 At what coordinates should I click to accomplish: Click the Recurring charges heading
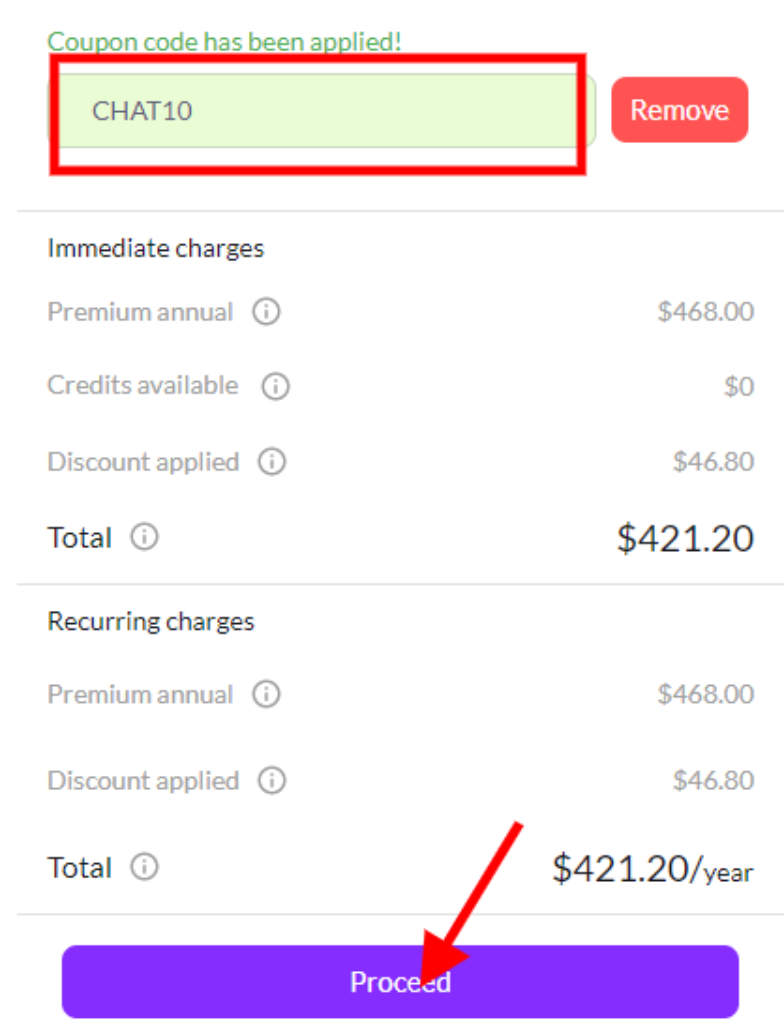coord(151,621)
